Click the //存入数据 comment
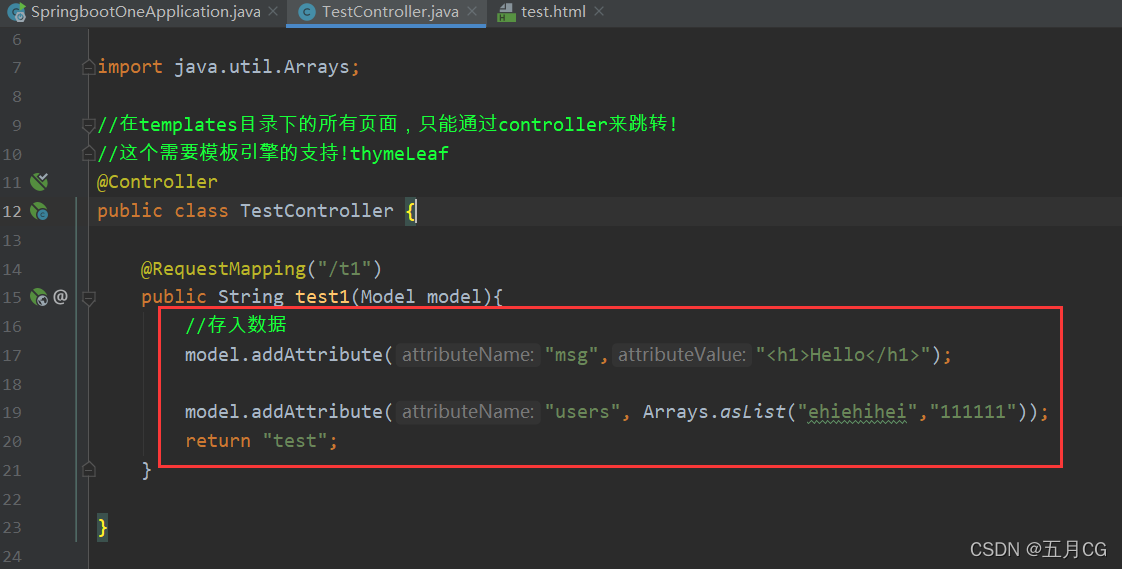Image resolution: width=1122 pixels, height=569 pixels. [x=235, y=325]
